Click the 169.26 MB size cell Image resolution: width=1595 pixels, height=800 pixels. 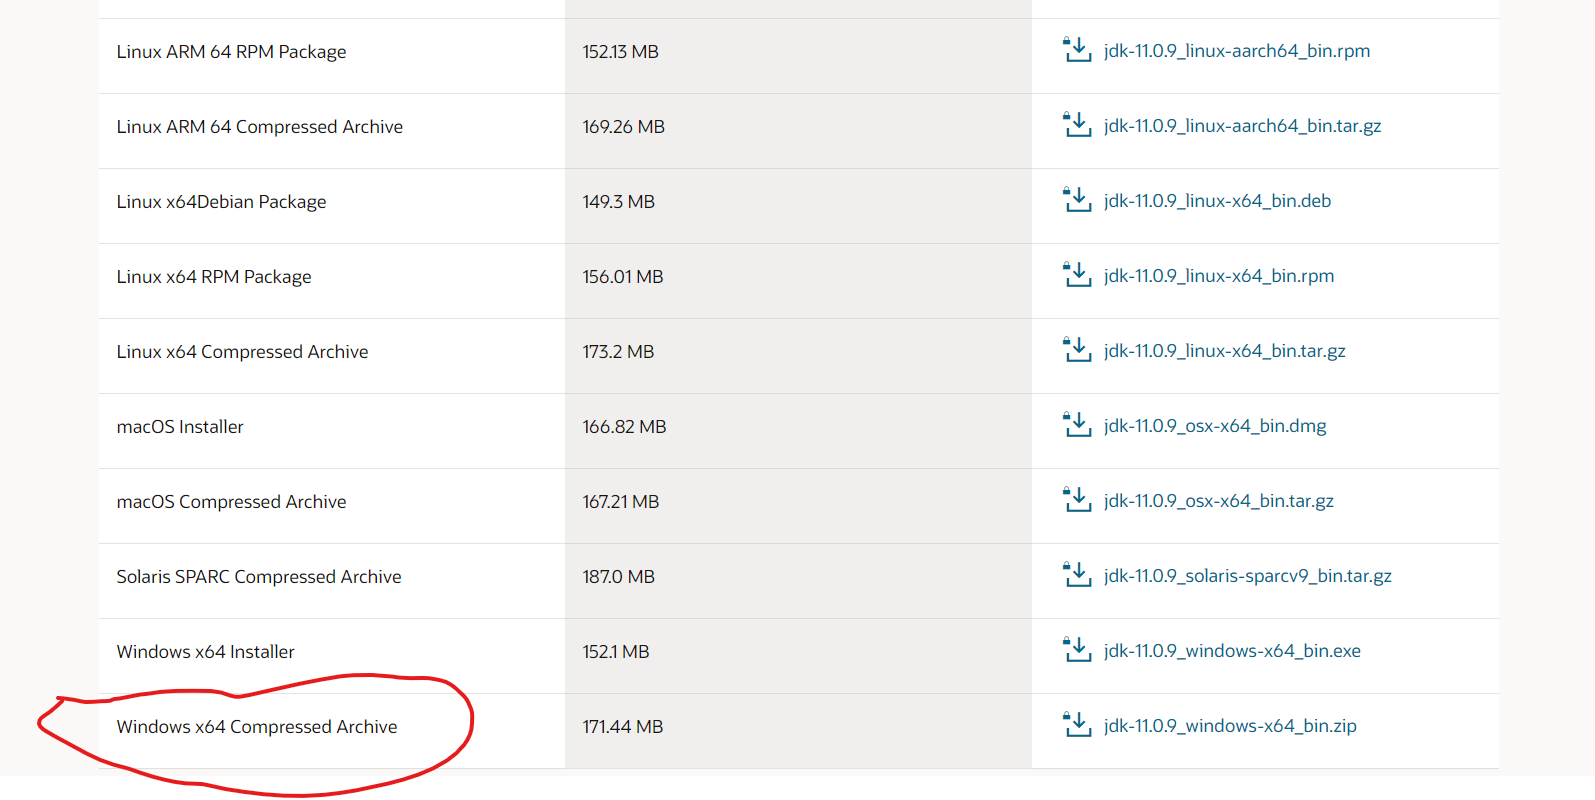[x=798, y=131]
